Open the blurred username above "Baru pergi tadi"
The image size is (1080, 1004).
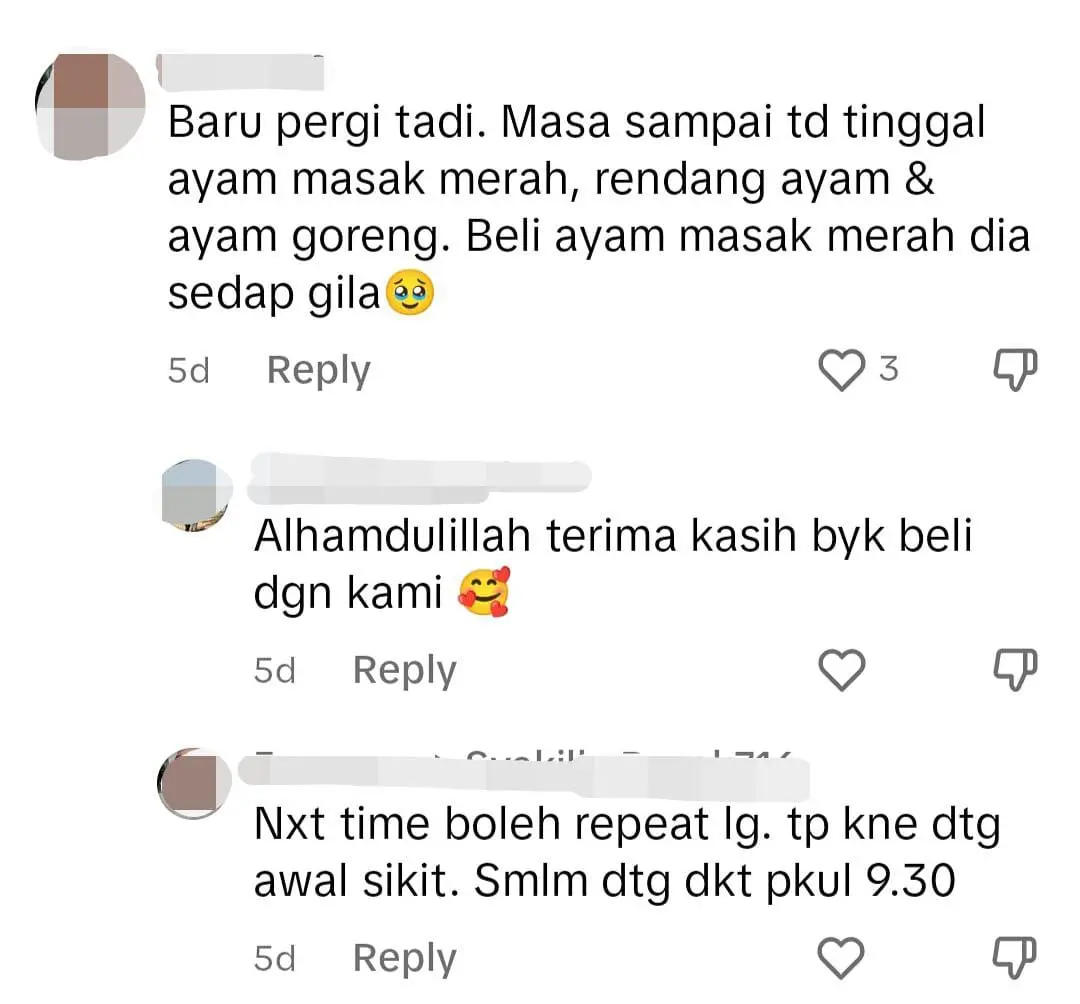coord(240,72)
